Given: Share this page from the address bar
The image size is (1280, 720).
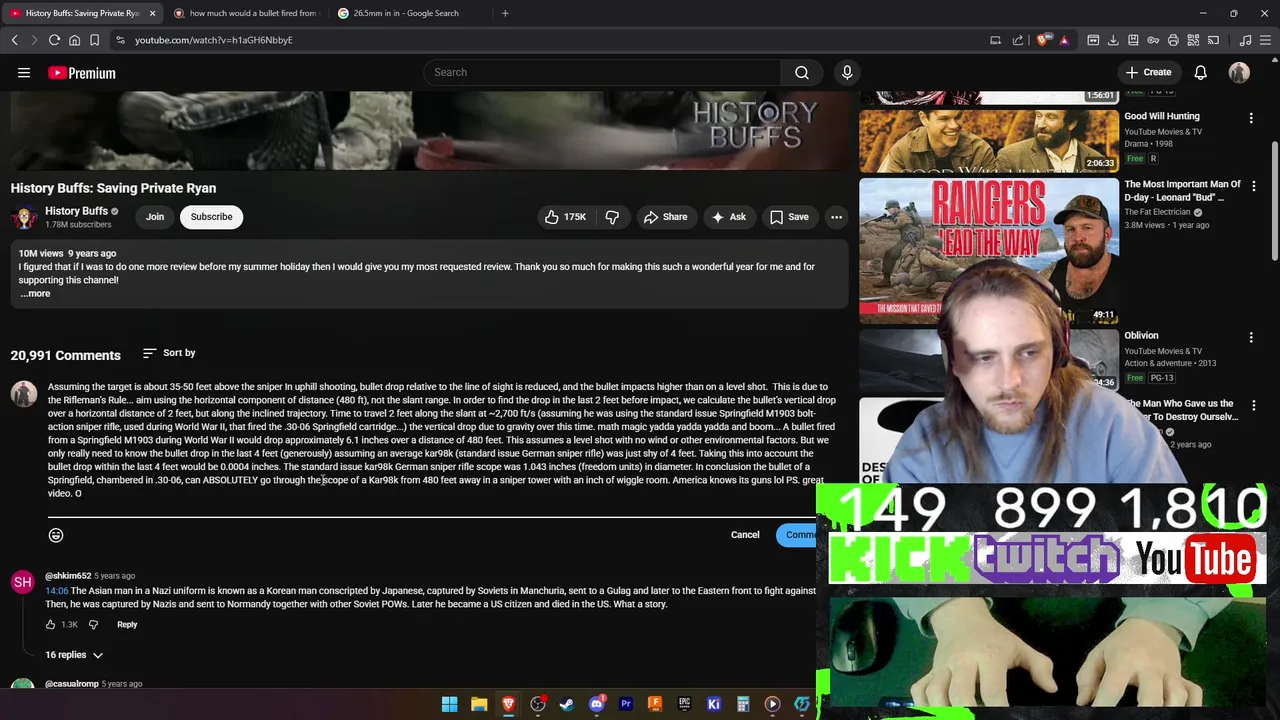Looking at the screenshot, I should point(1018,40).
